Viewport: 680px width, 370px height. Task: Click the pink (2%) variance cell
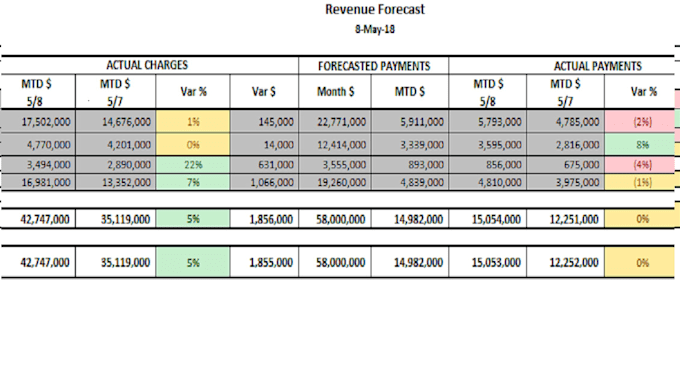coord(640,122)
